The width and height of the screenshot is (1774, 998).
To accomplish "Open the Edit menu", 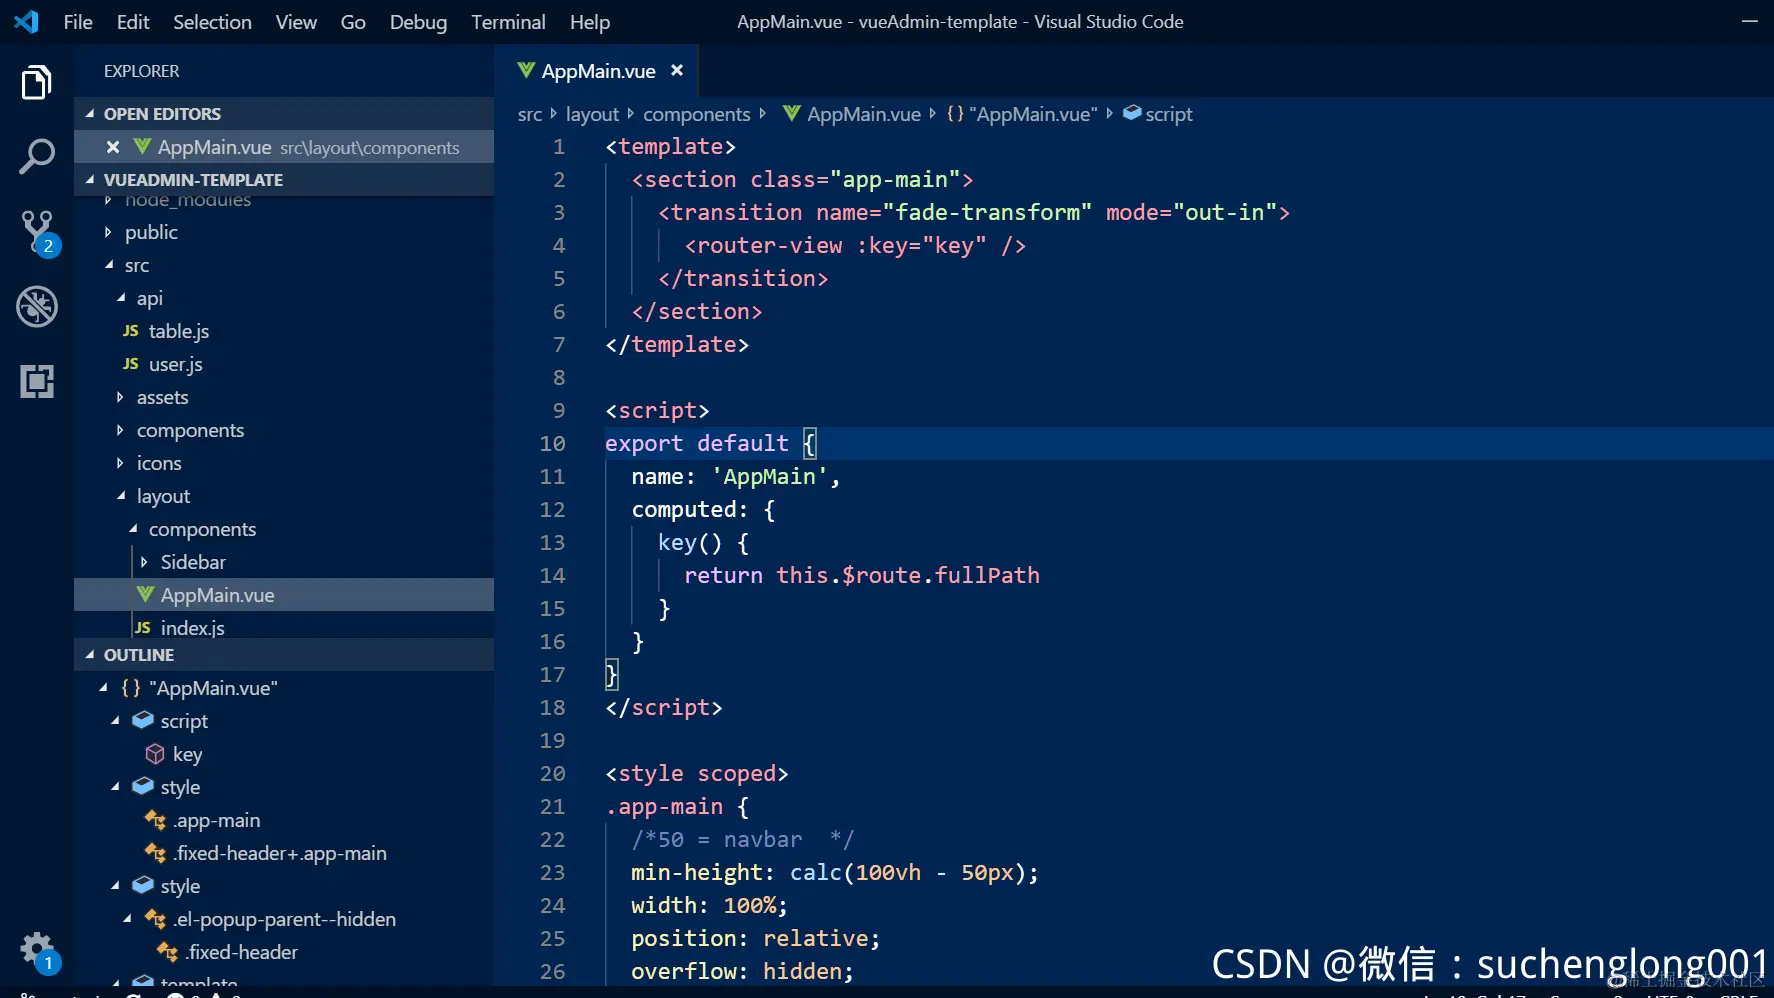I will [x=133, y=22].
